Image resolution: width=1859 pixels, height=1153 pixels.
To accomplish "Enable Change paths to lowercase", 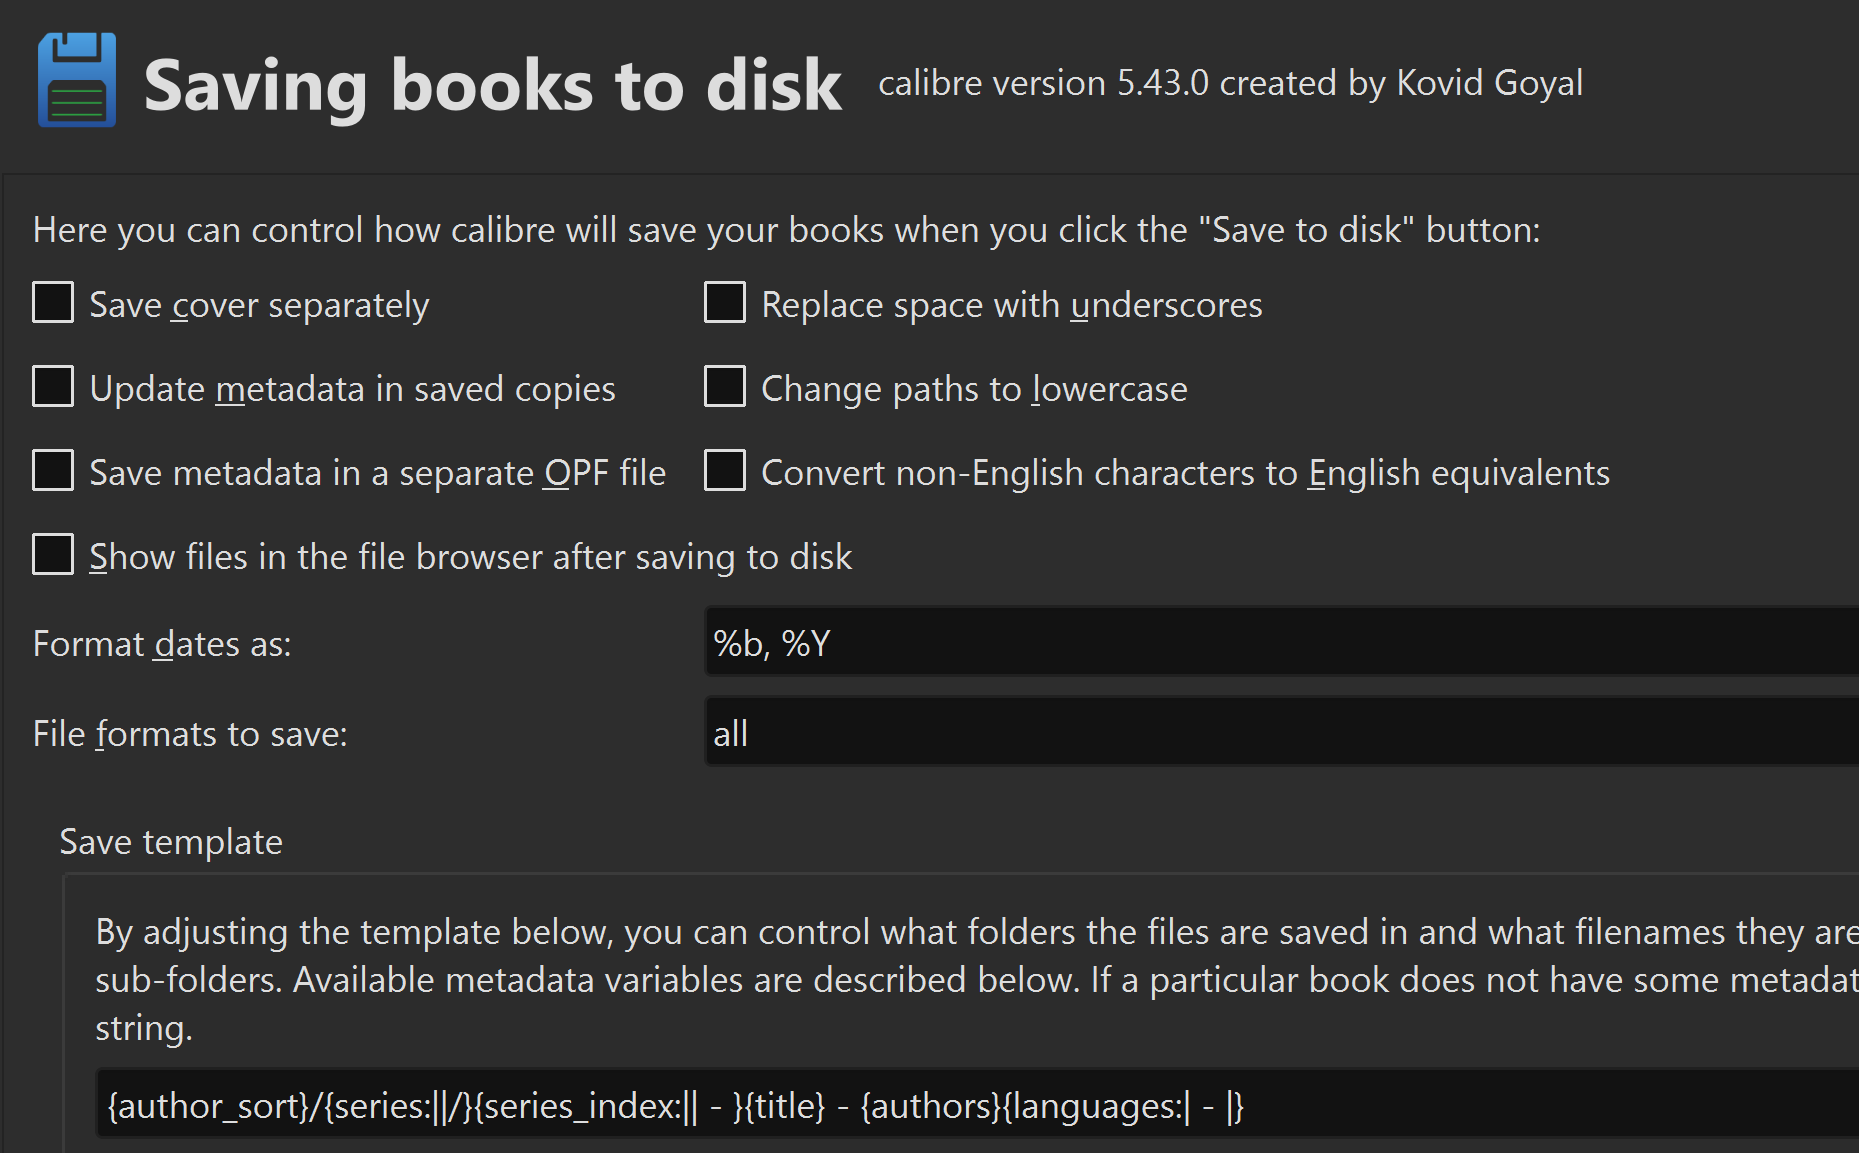I will (x=725, y=387).
